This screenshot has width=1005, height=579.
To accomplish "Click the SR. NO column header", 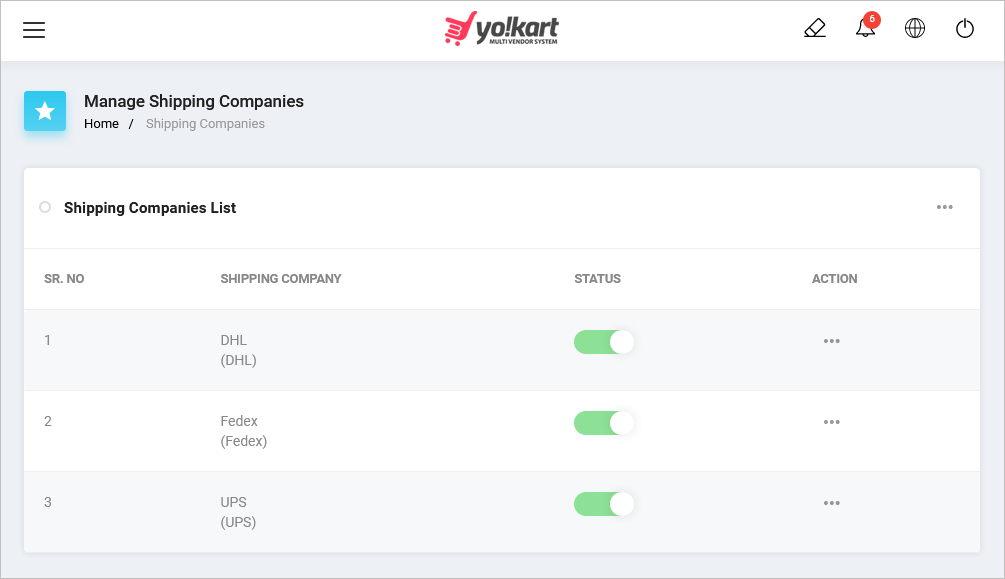I will [x=64, y=279].
